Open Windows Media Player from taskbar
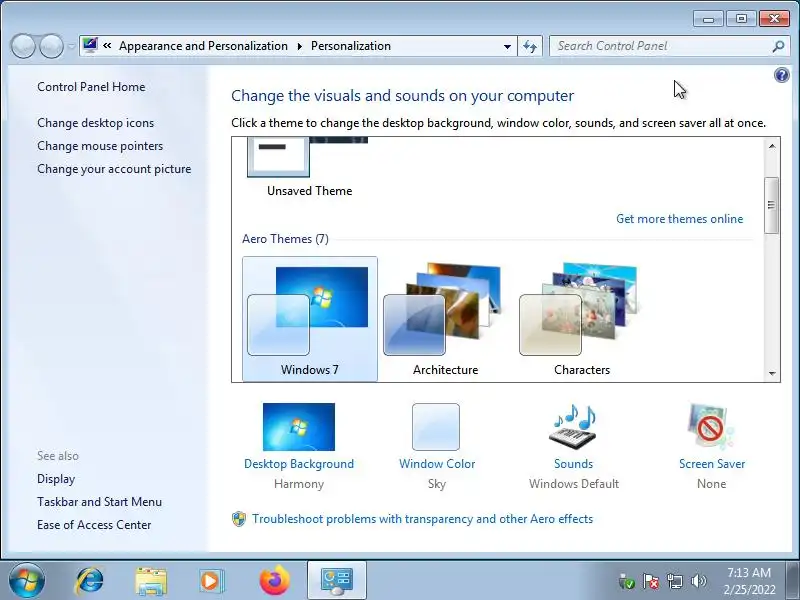Screen dimensions: 800x600 (211, 581)
